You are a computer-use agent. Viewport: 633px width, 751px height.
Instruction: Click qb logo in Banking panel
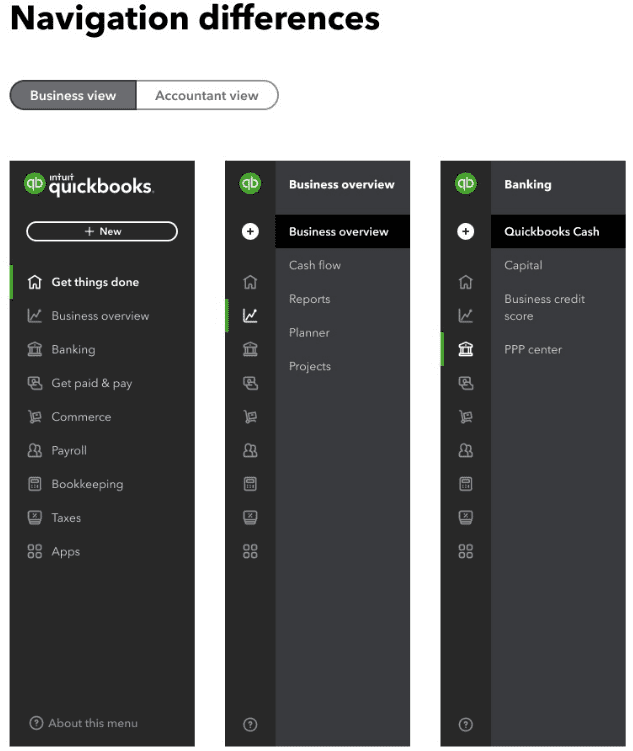pos(465,183)
